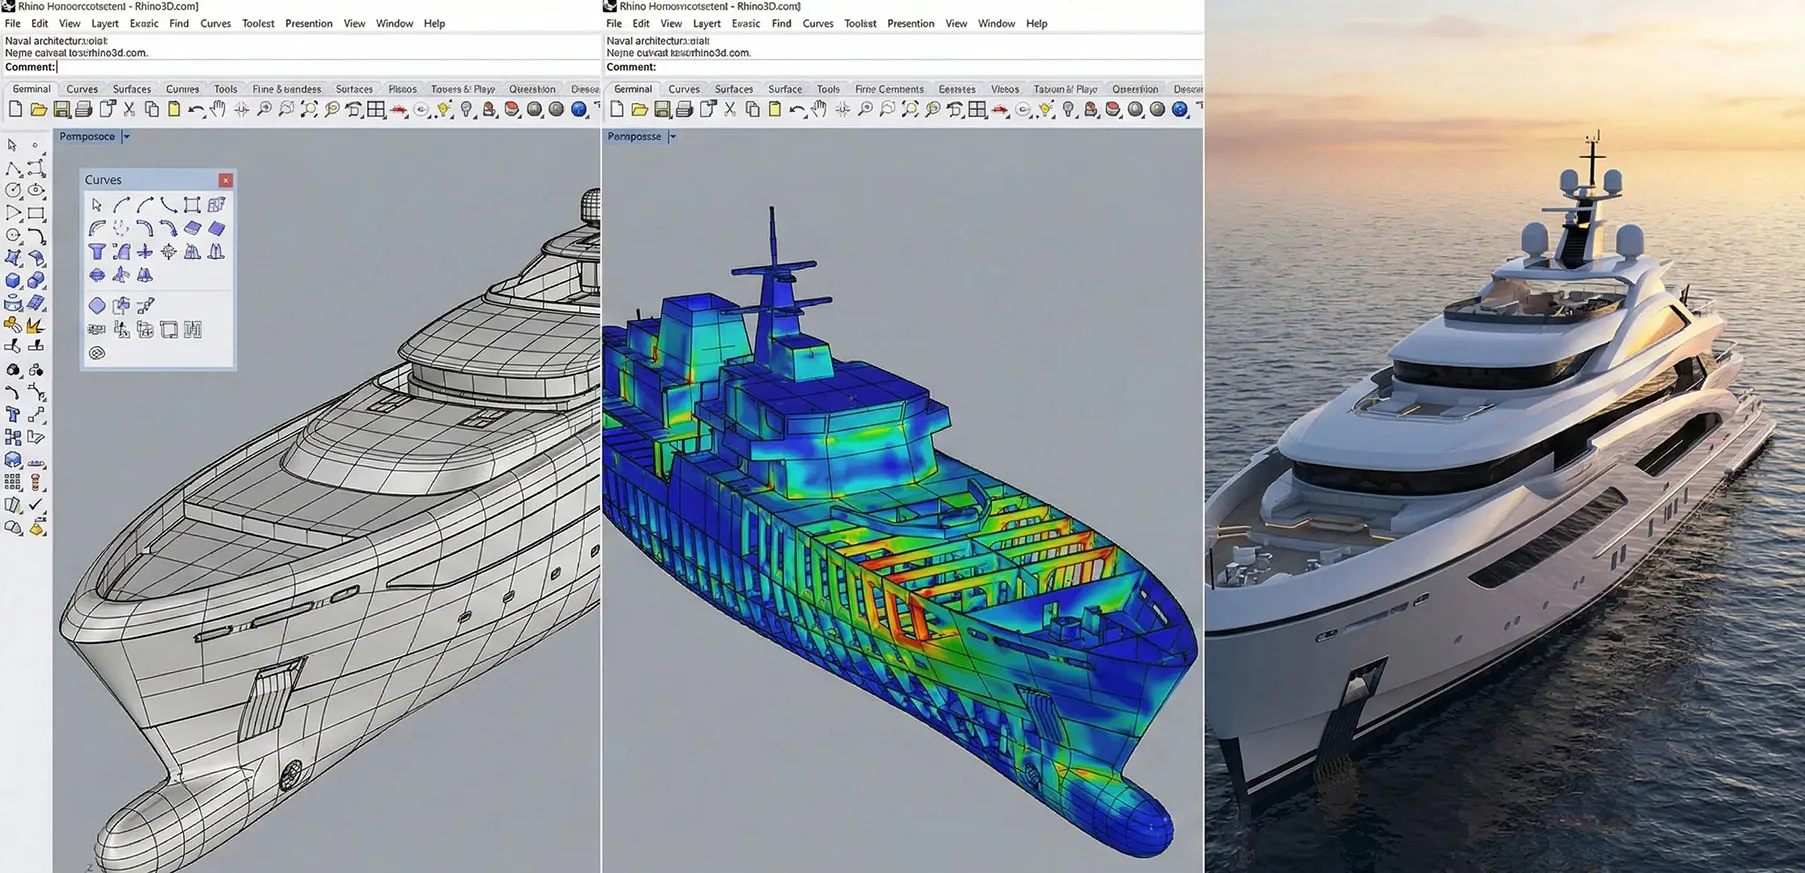Select the rectangle with corner points in Curves panel

(192, 205)
